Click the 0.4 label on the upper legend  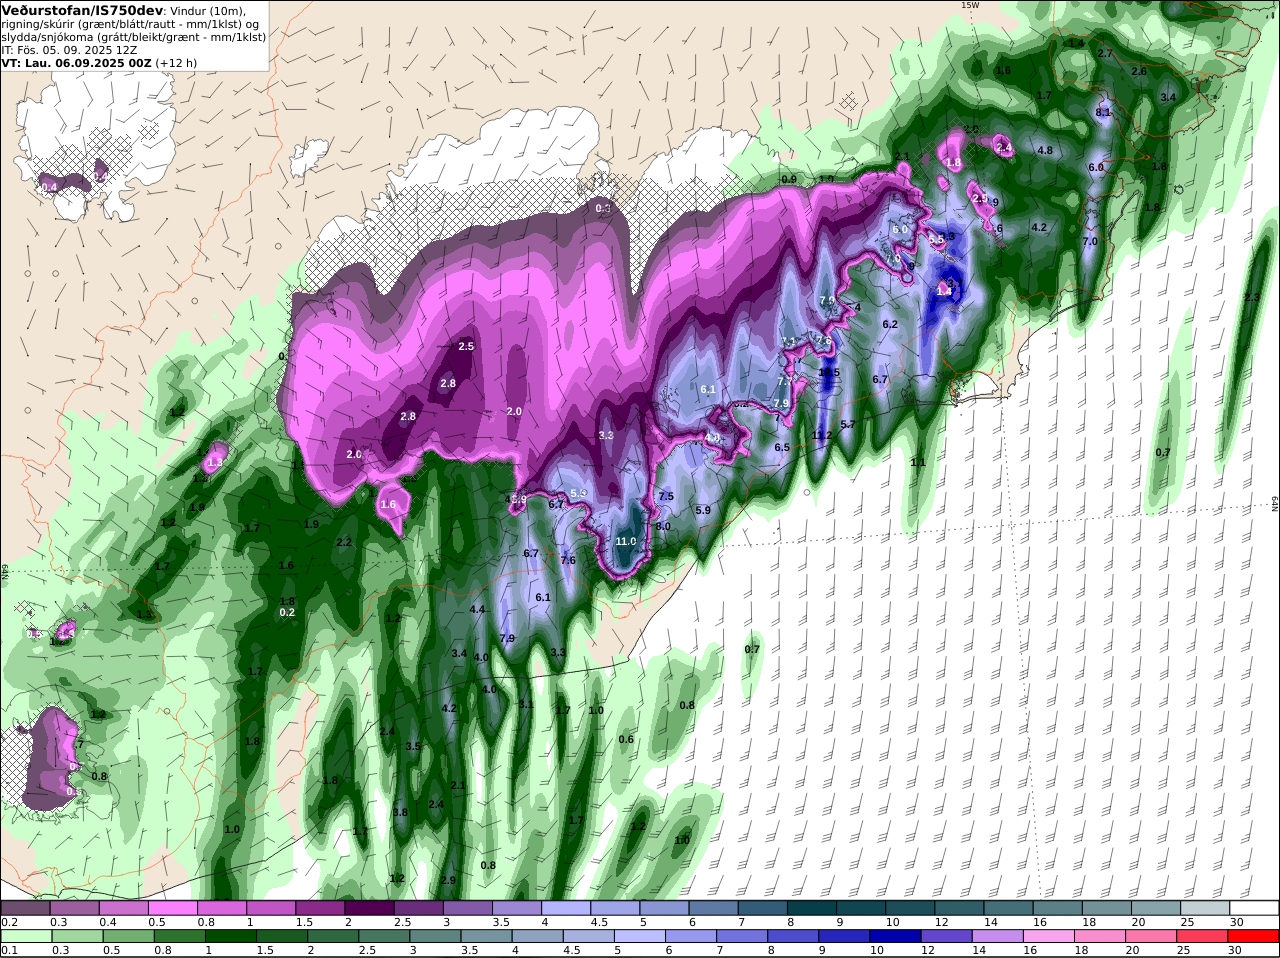pyautogui.click(x=107, y=922)
